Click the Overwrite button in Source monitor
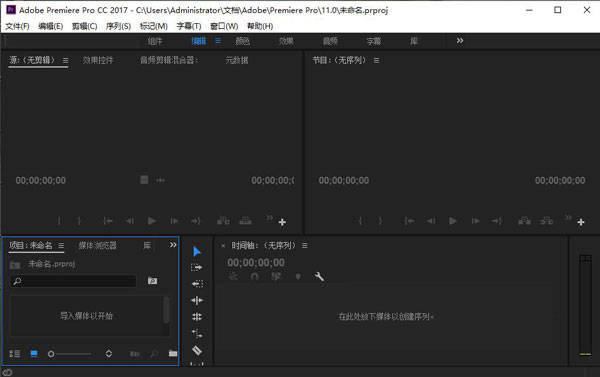Screen dimensions: 600x377 pos(245,221)
